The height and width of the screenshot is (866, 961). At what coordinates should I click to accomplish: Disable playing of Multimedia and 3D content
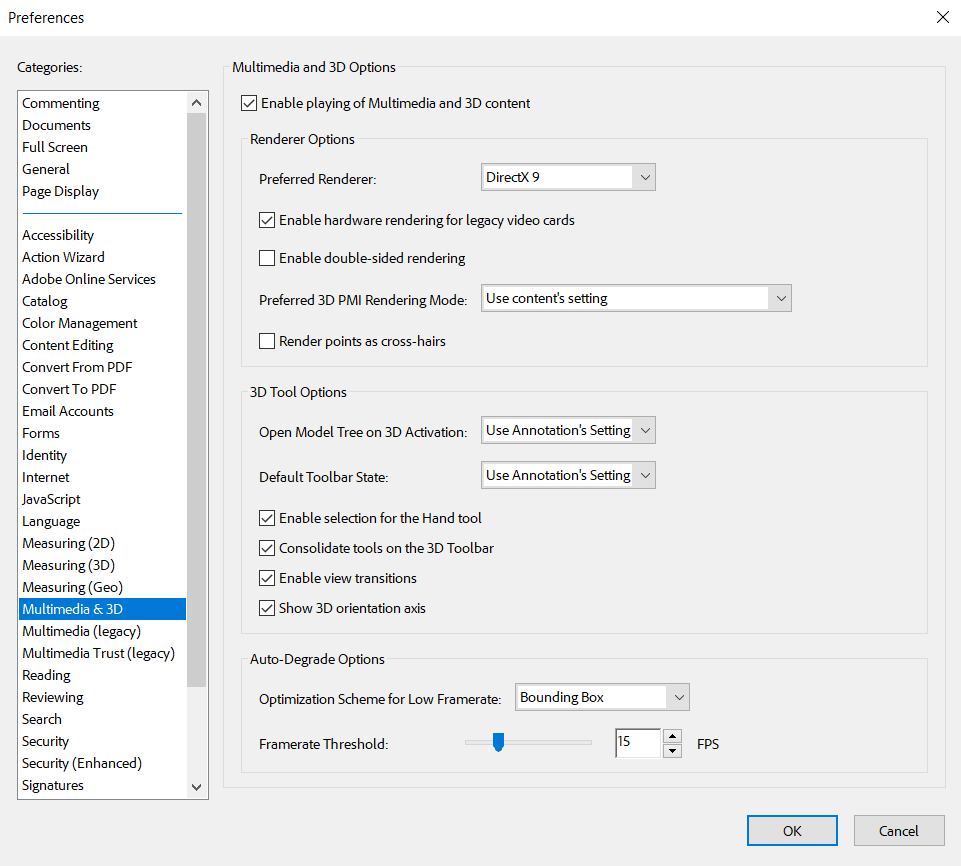point(247,103)
